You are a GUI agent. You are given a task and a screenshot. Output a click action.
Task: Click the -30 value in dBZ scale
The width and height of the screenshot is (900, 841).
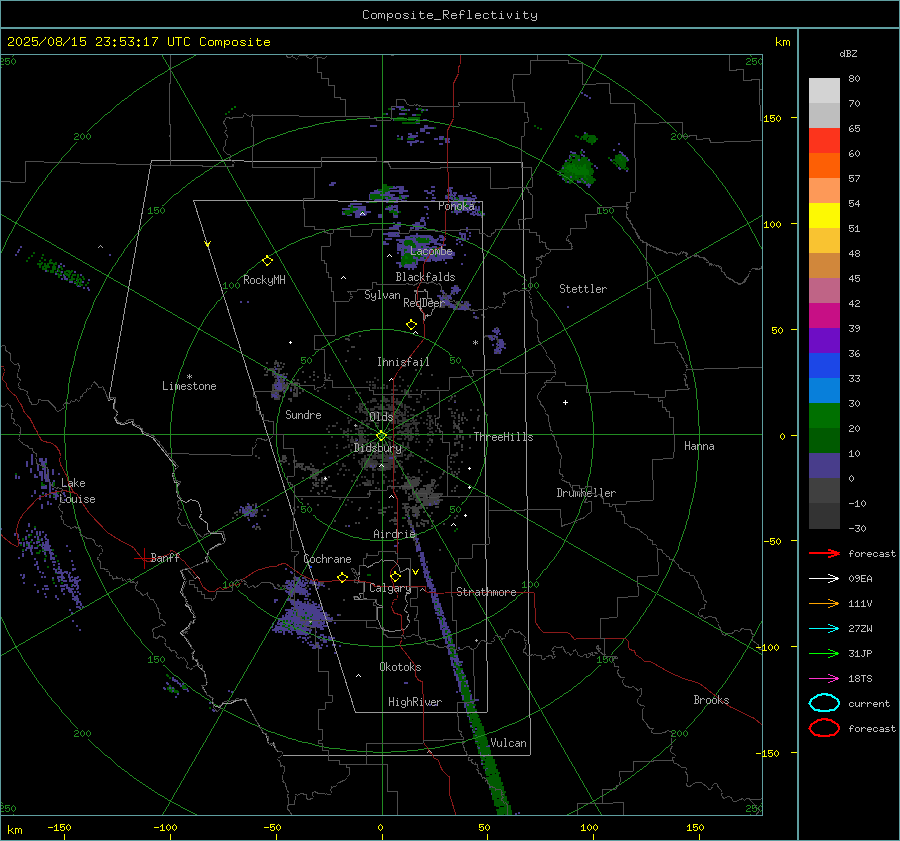click(857, 528)
